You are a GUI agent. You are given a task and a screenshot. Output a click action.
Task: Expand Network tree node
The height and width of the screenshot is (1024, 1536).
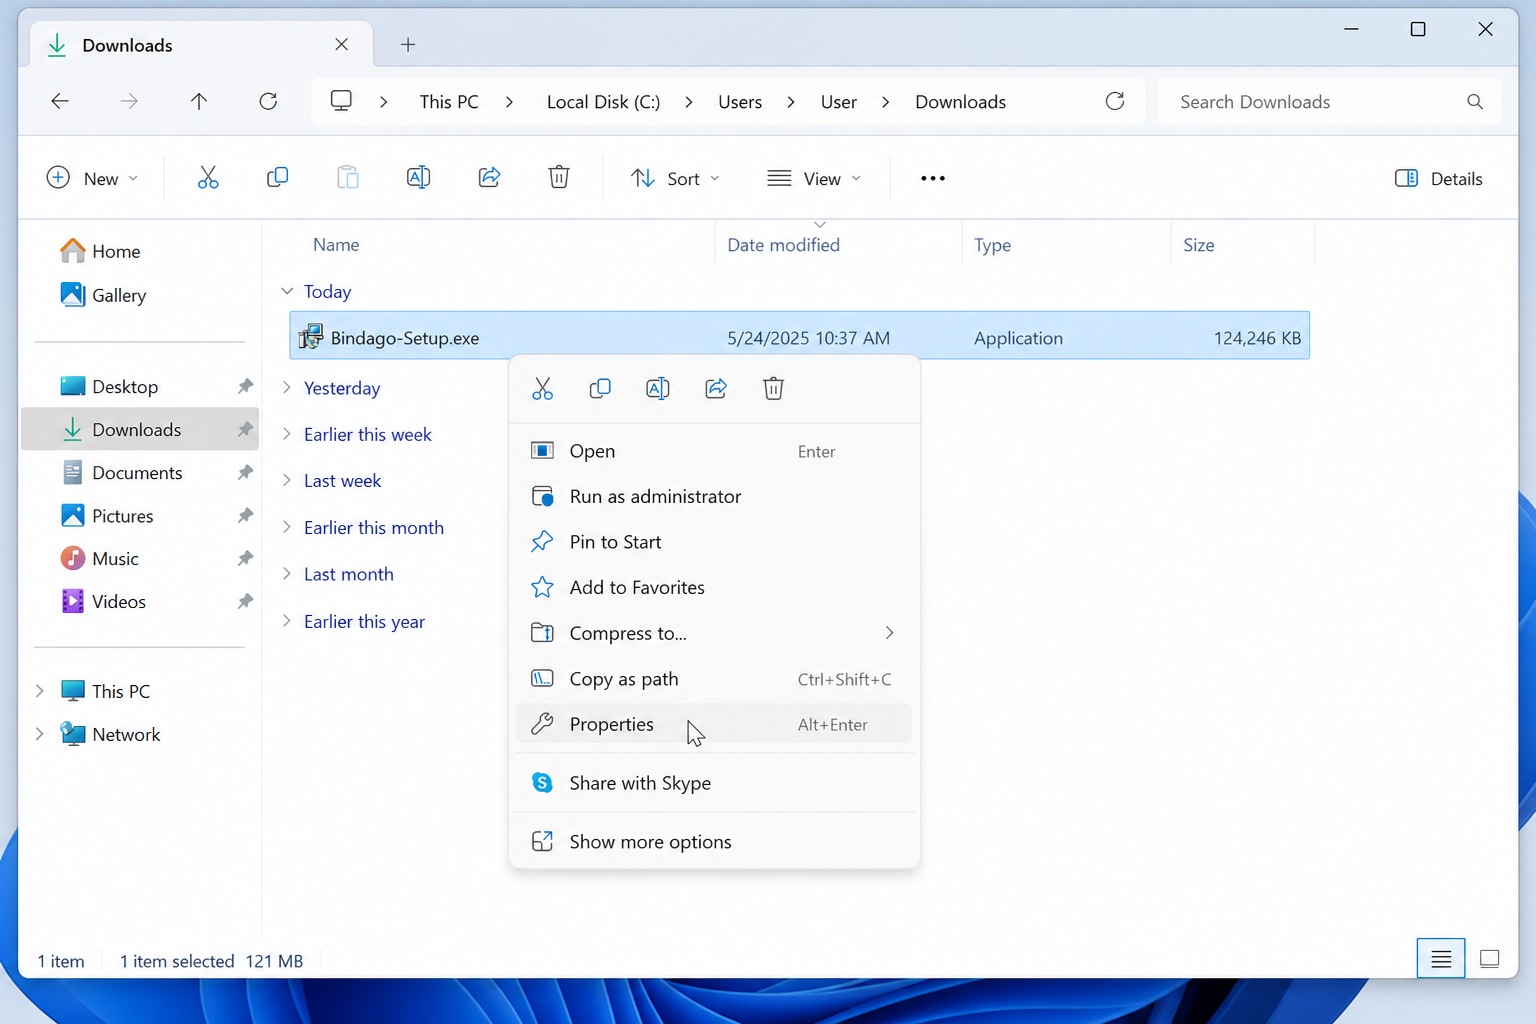point(40,734)
